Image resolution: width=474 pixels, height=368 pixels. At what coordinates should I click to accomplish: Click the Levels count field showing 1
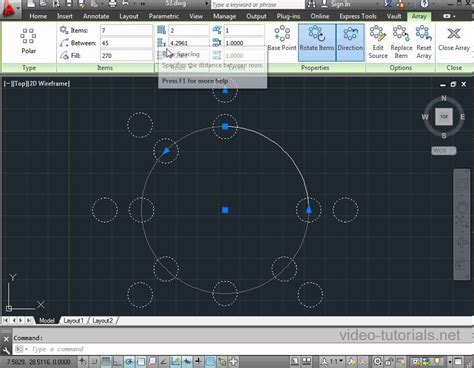coord(244,30)
